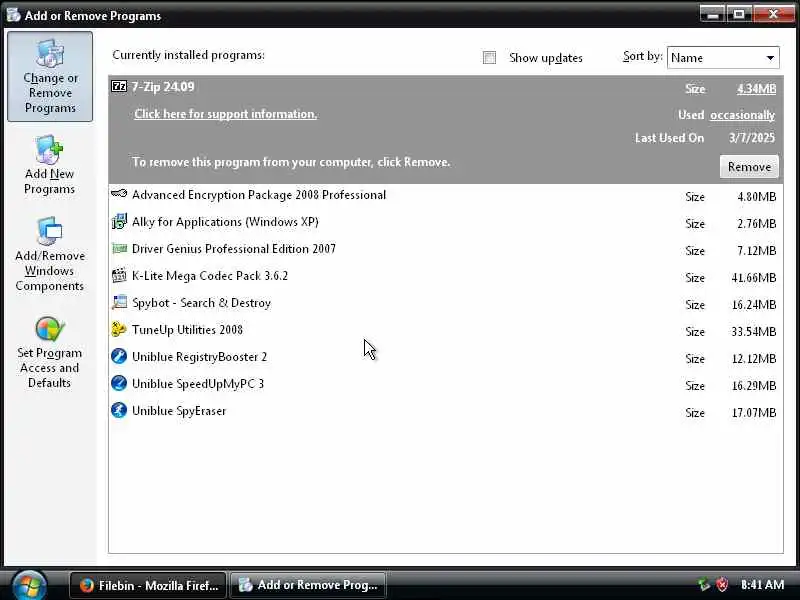Open Add/Remove Windows Components icon
The height and width of the screenshot is (600, 800).
49,231
